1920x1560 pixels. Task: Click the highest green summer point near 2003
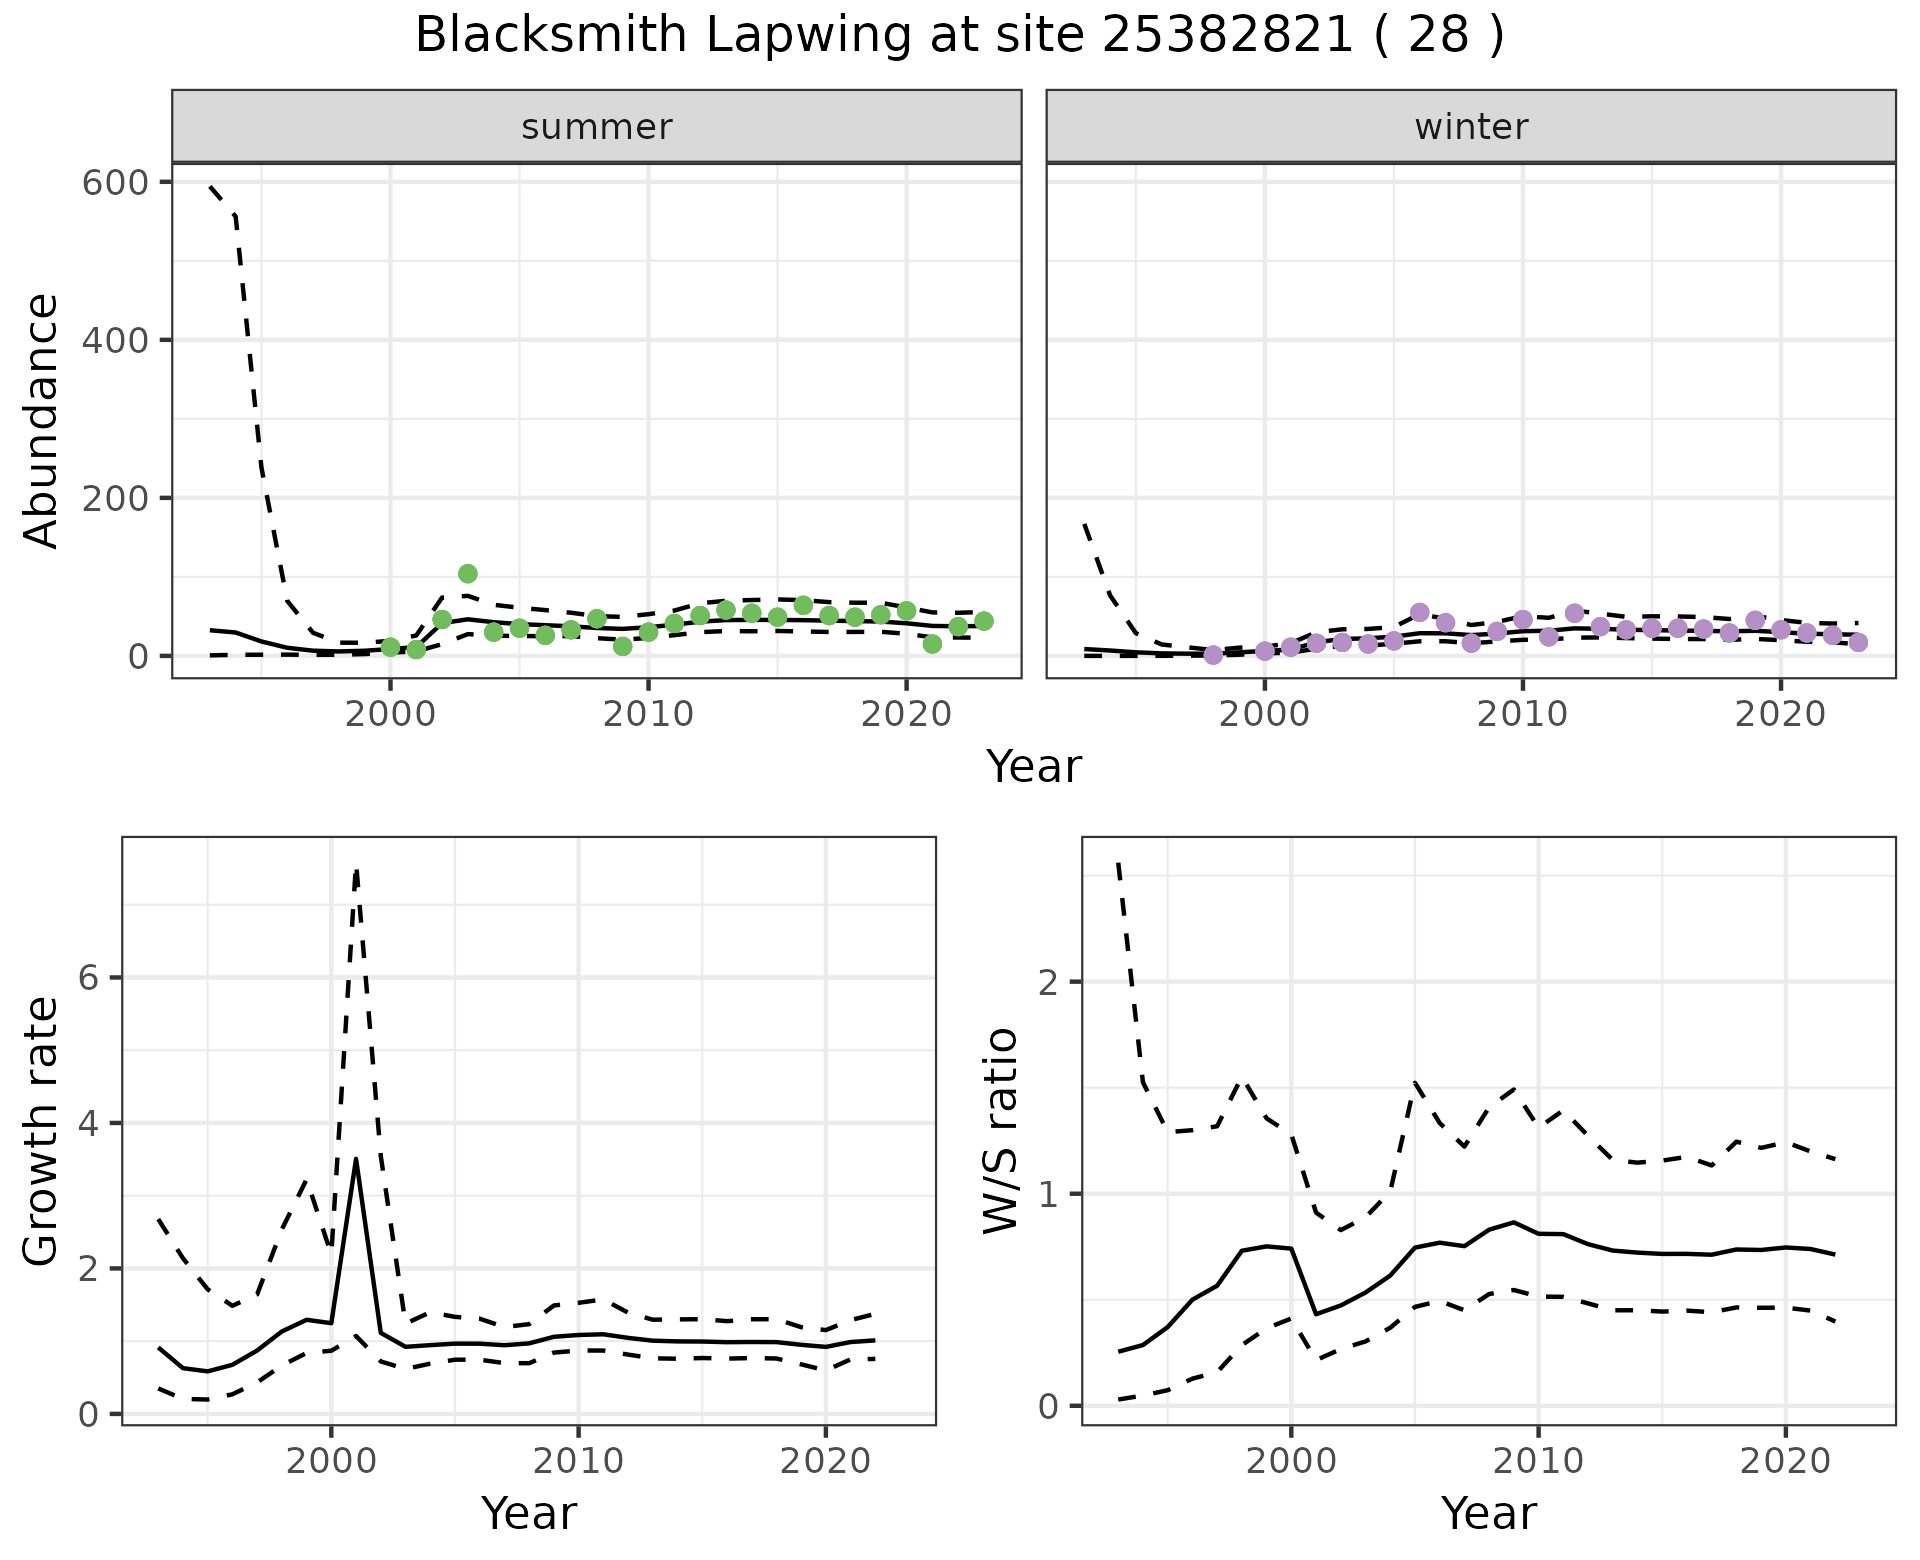pos(467,573)
